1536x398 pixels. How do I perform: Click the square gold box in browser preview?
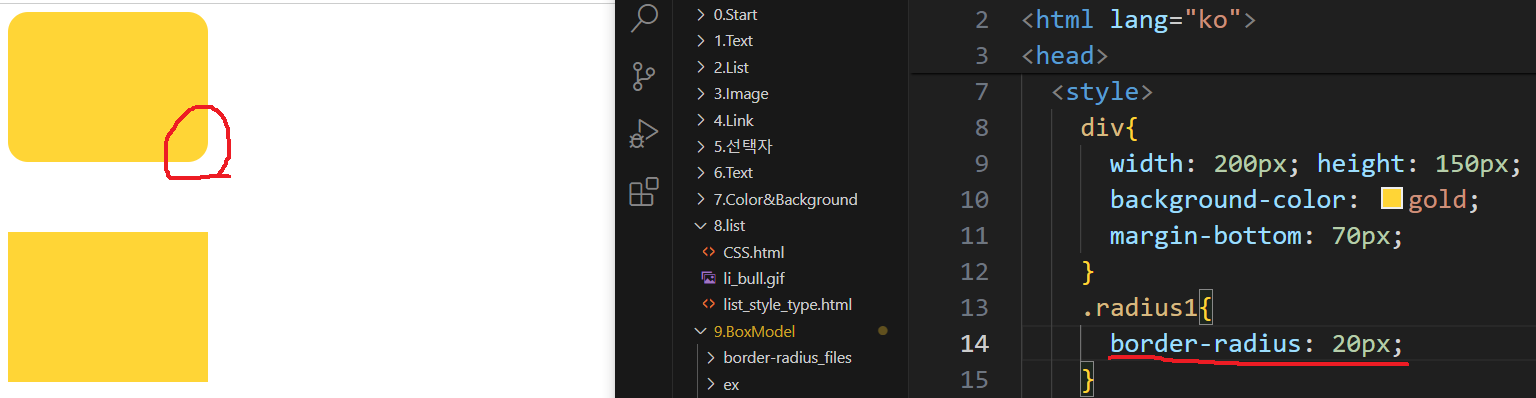click(108, 307)
